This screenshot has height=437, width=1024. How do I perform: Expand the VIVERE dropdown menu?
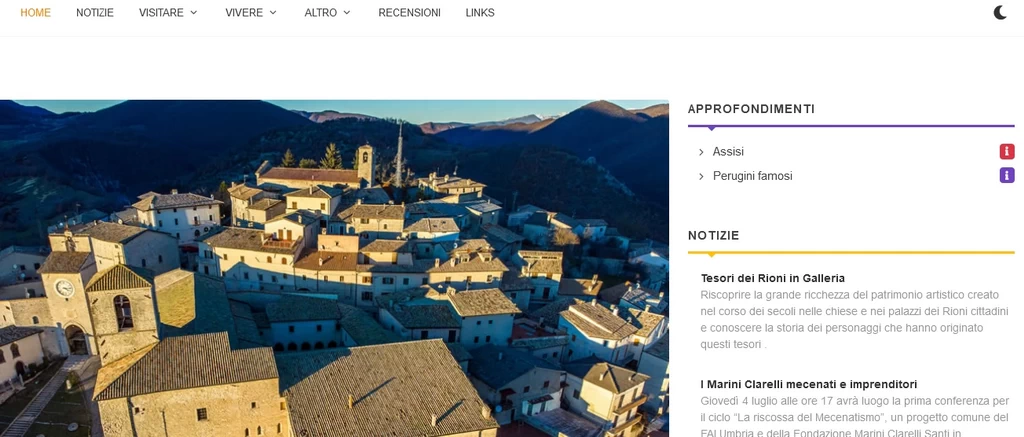click(x=251, y=12)
